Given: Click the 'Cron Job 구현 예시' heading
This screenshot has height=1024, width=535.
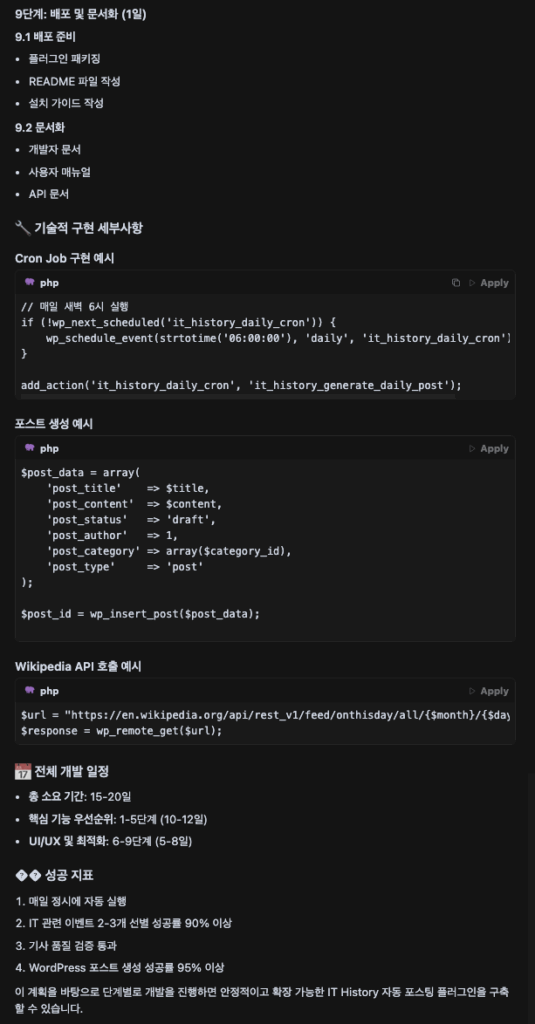Looking at the screenshot, I should pos(65,259).
